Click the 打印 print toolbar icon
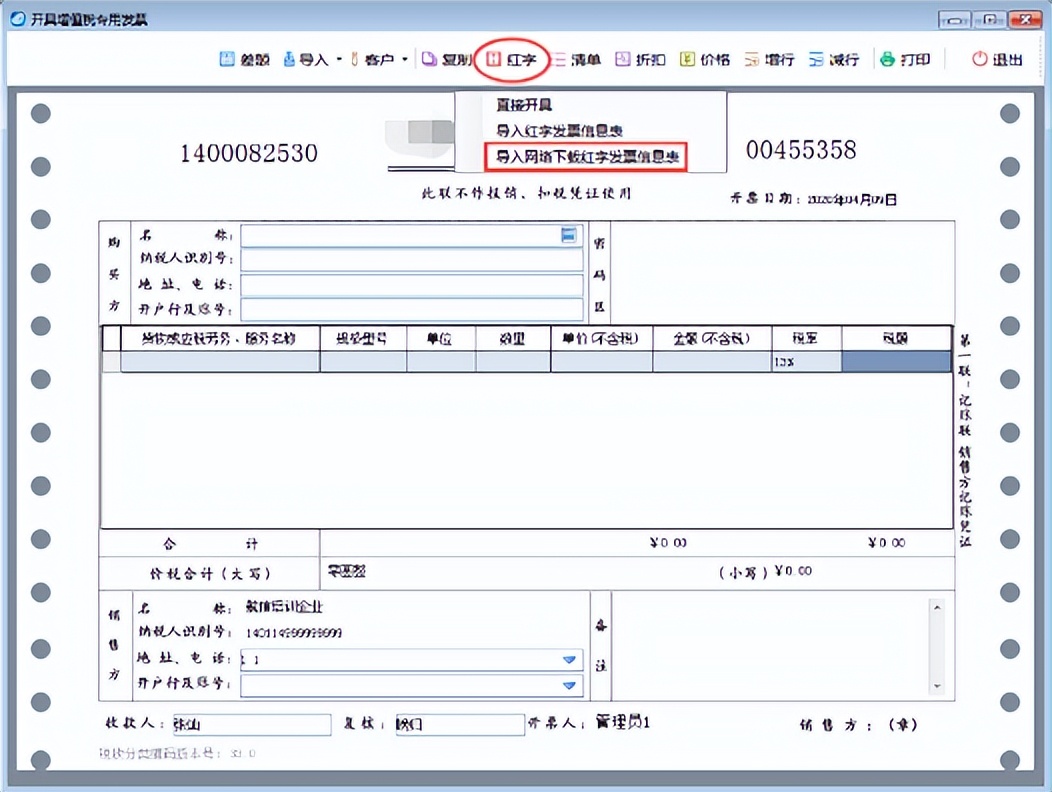 (x=910, y=59)
